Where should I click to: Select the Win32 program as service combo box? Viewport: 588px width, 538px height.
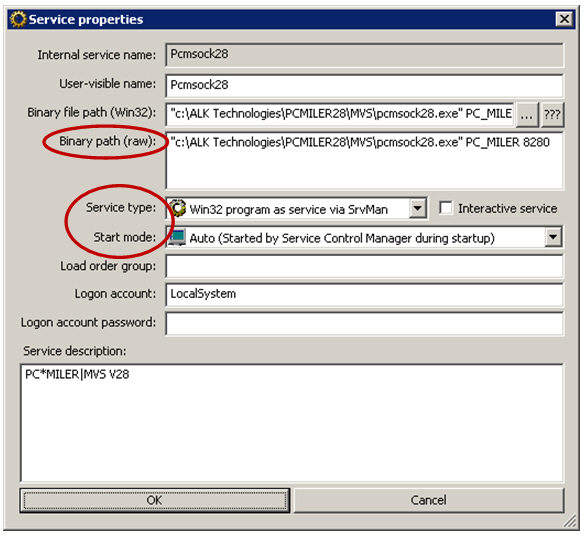tap(296, 208)
